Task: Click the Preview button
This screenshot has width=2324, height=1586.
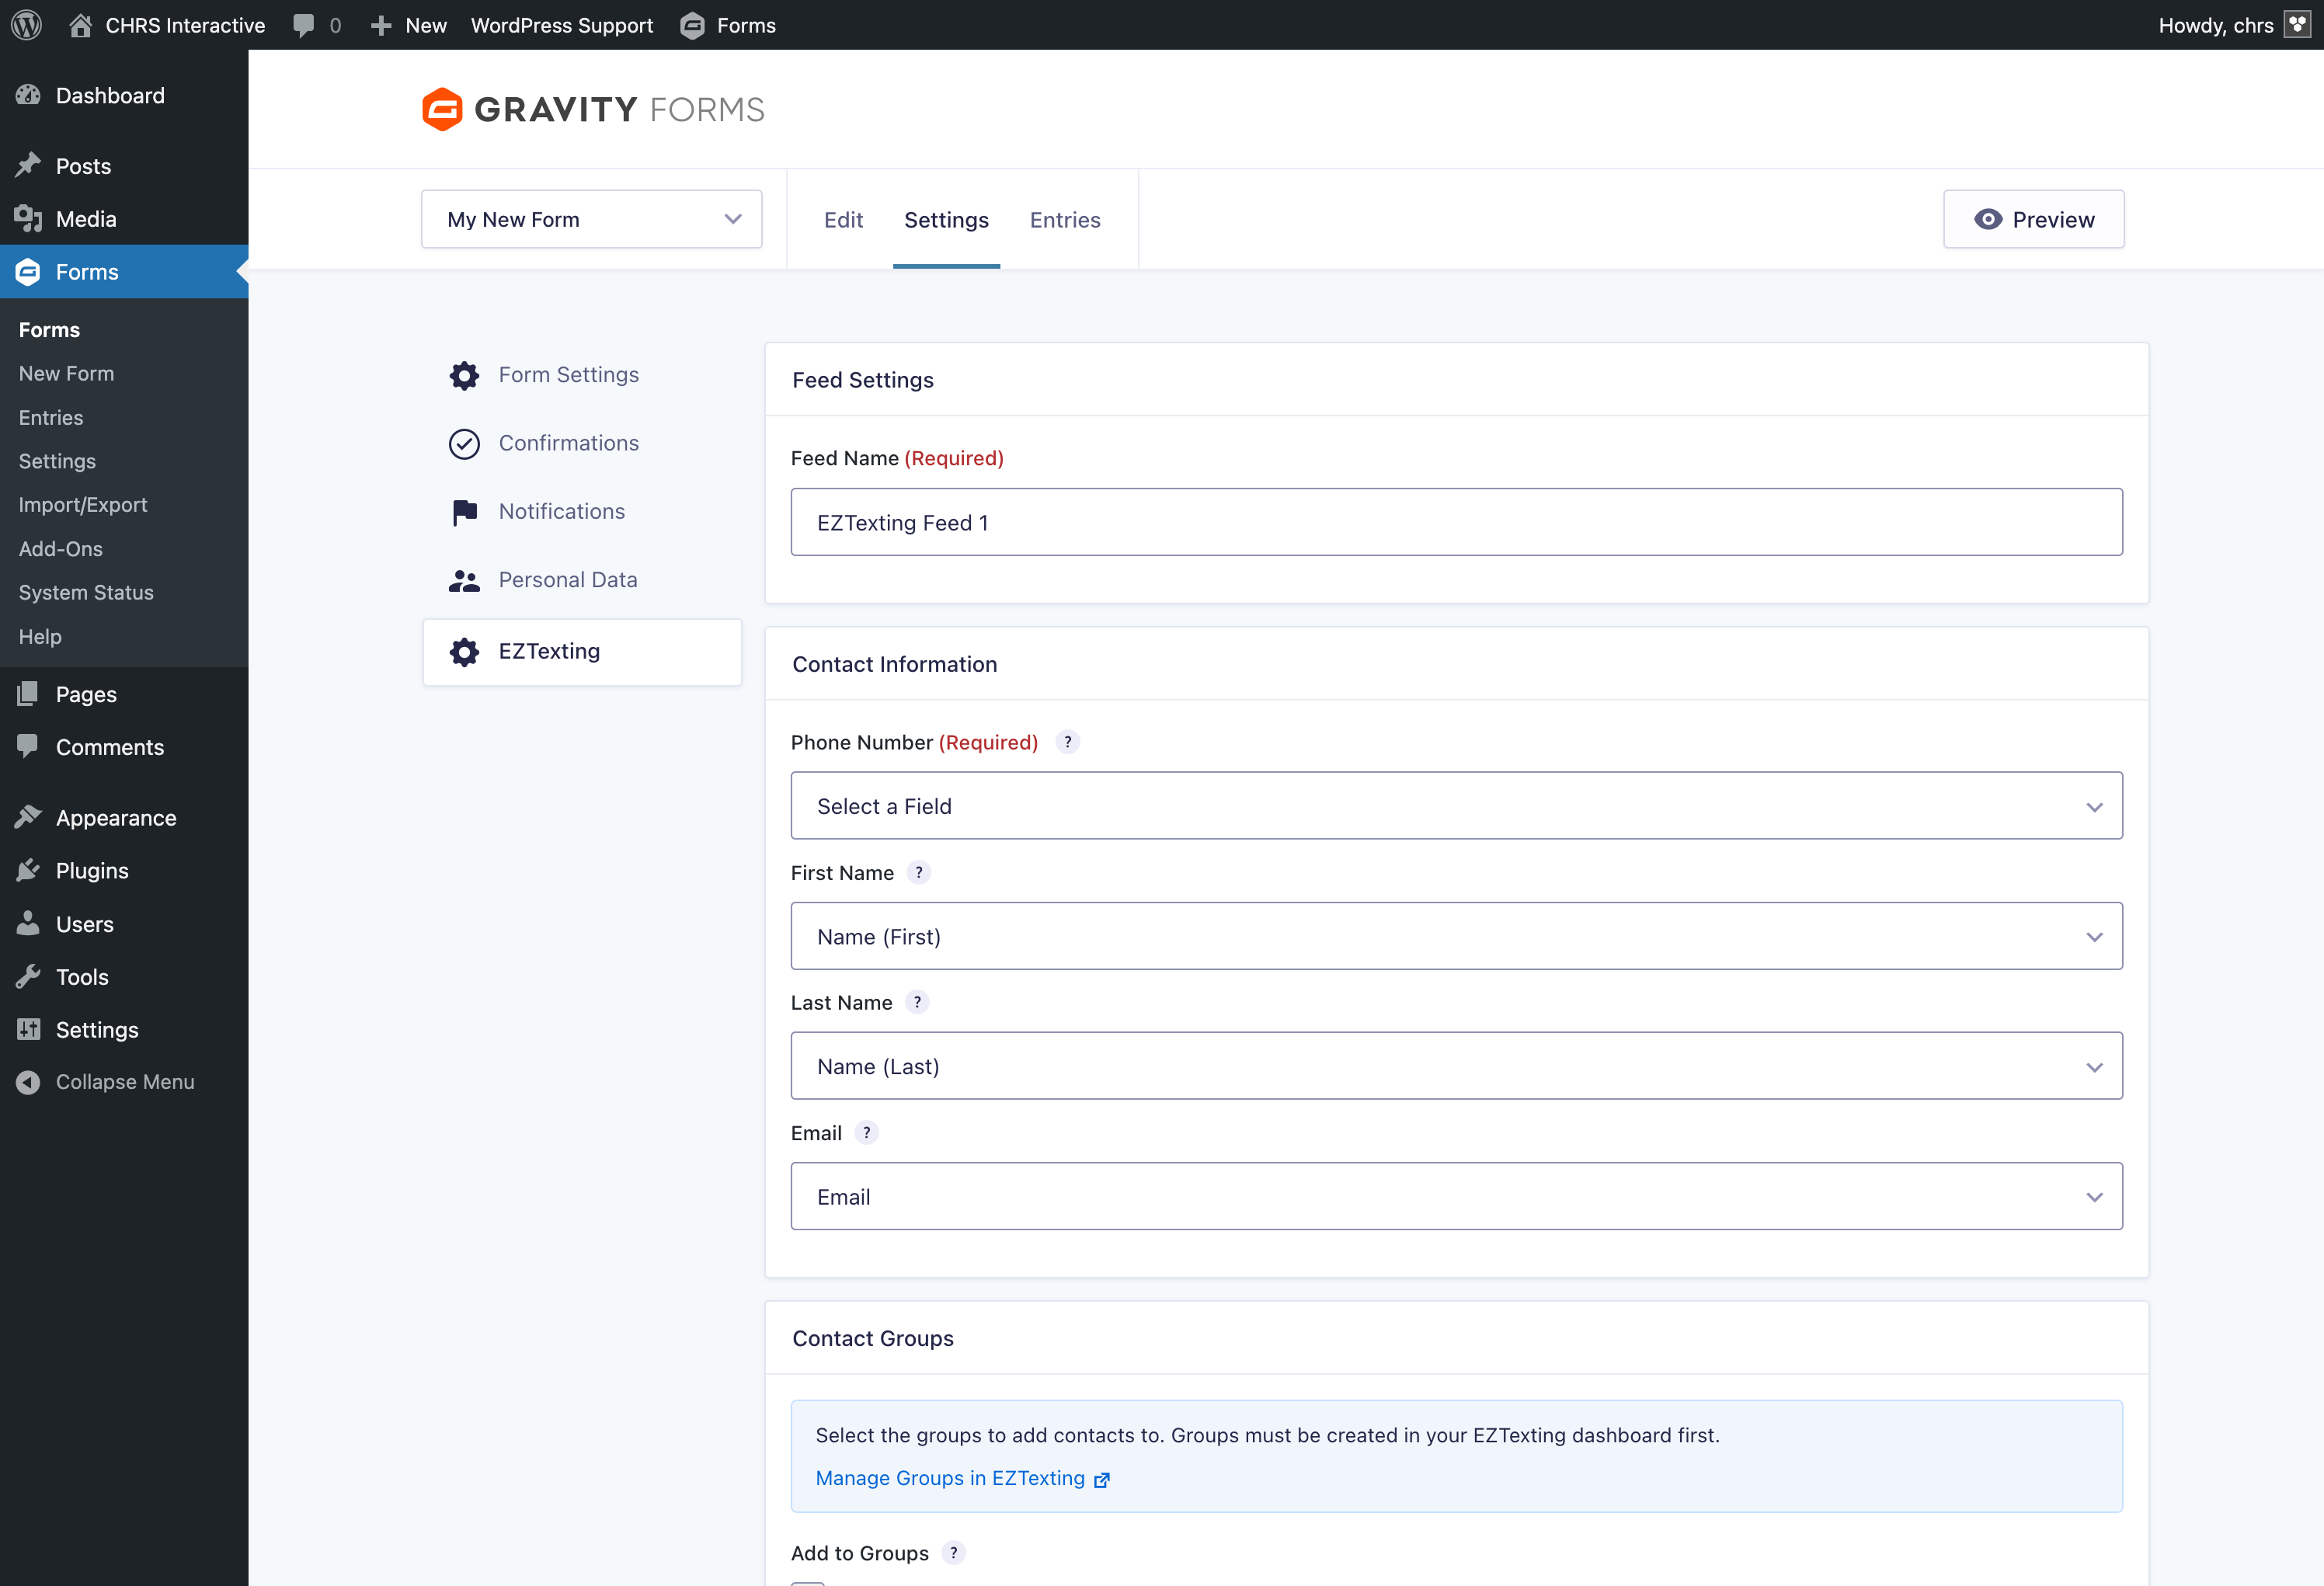Action: (x=2033, y=219)
